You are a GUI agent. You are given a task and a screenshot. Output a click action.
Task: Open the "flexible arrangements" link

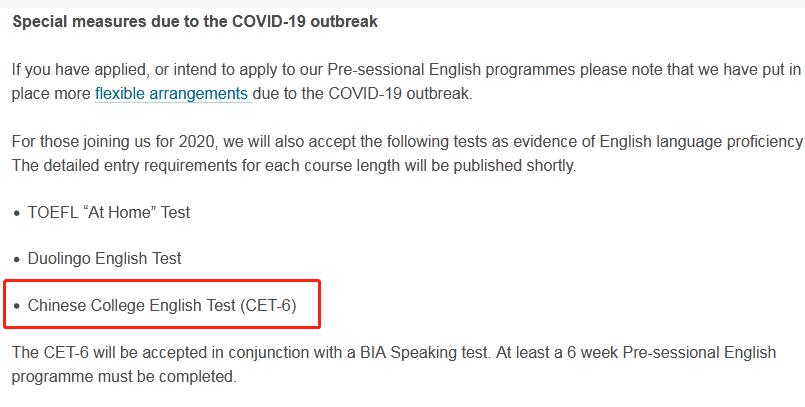(172, 94)
